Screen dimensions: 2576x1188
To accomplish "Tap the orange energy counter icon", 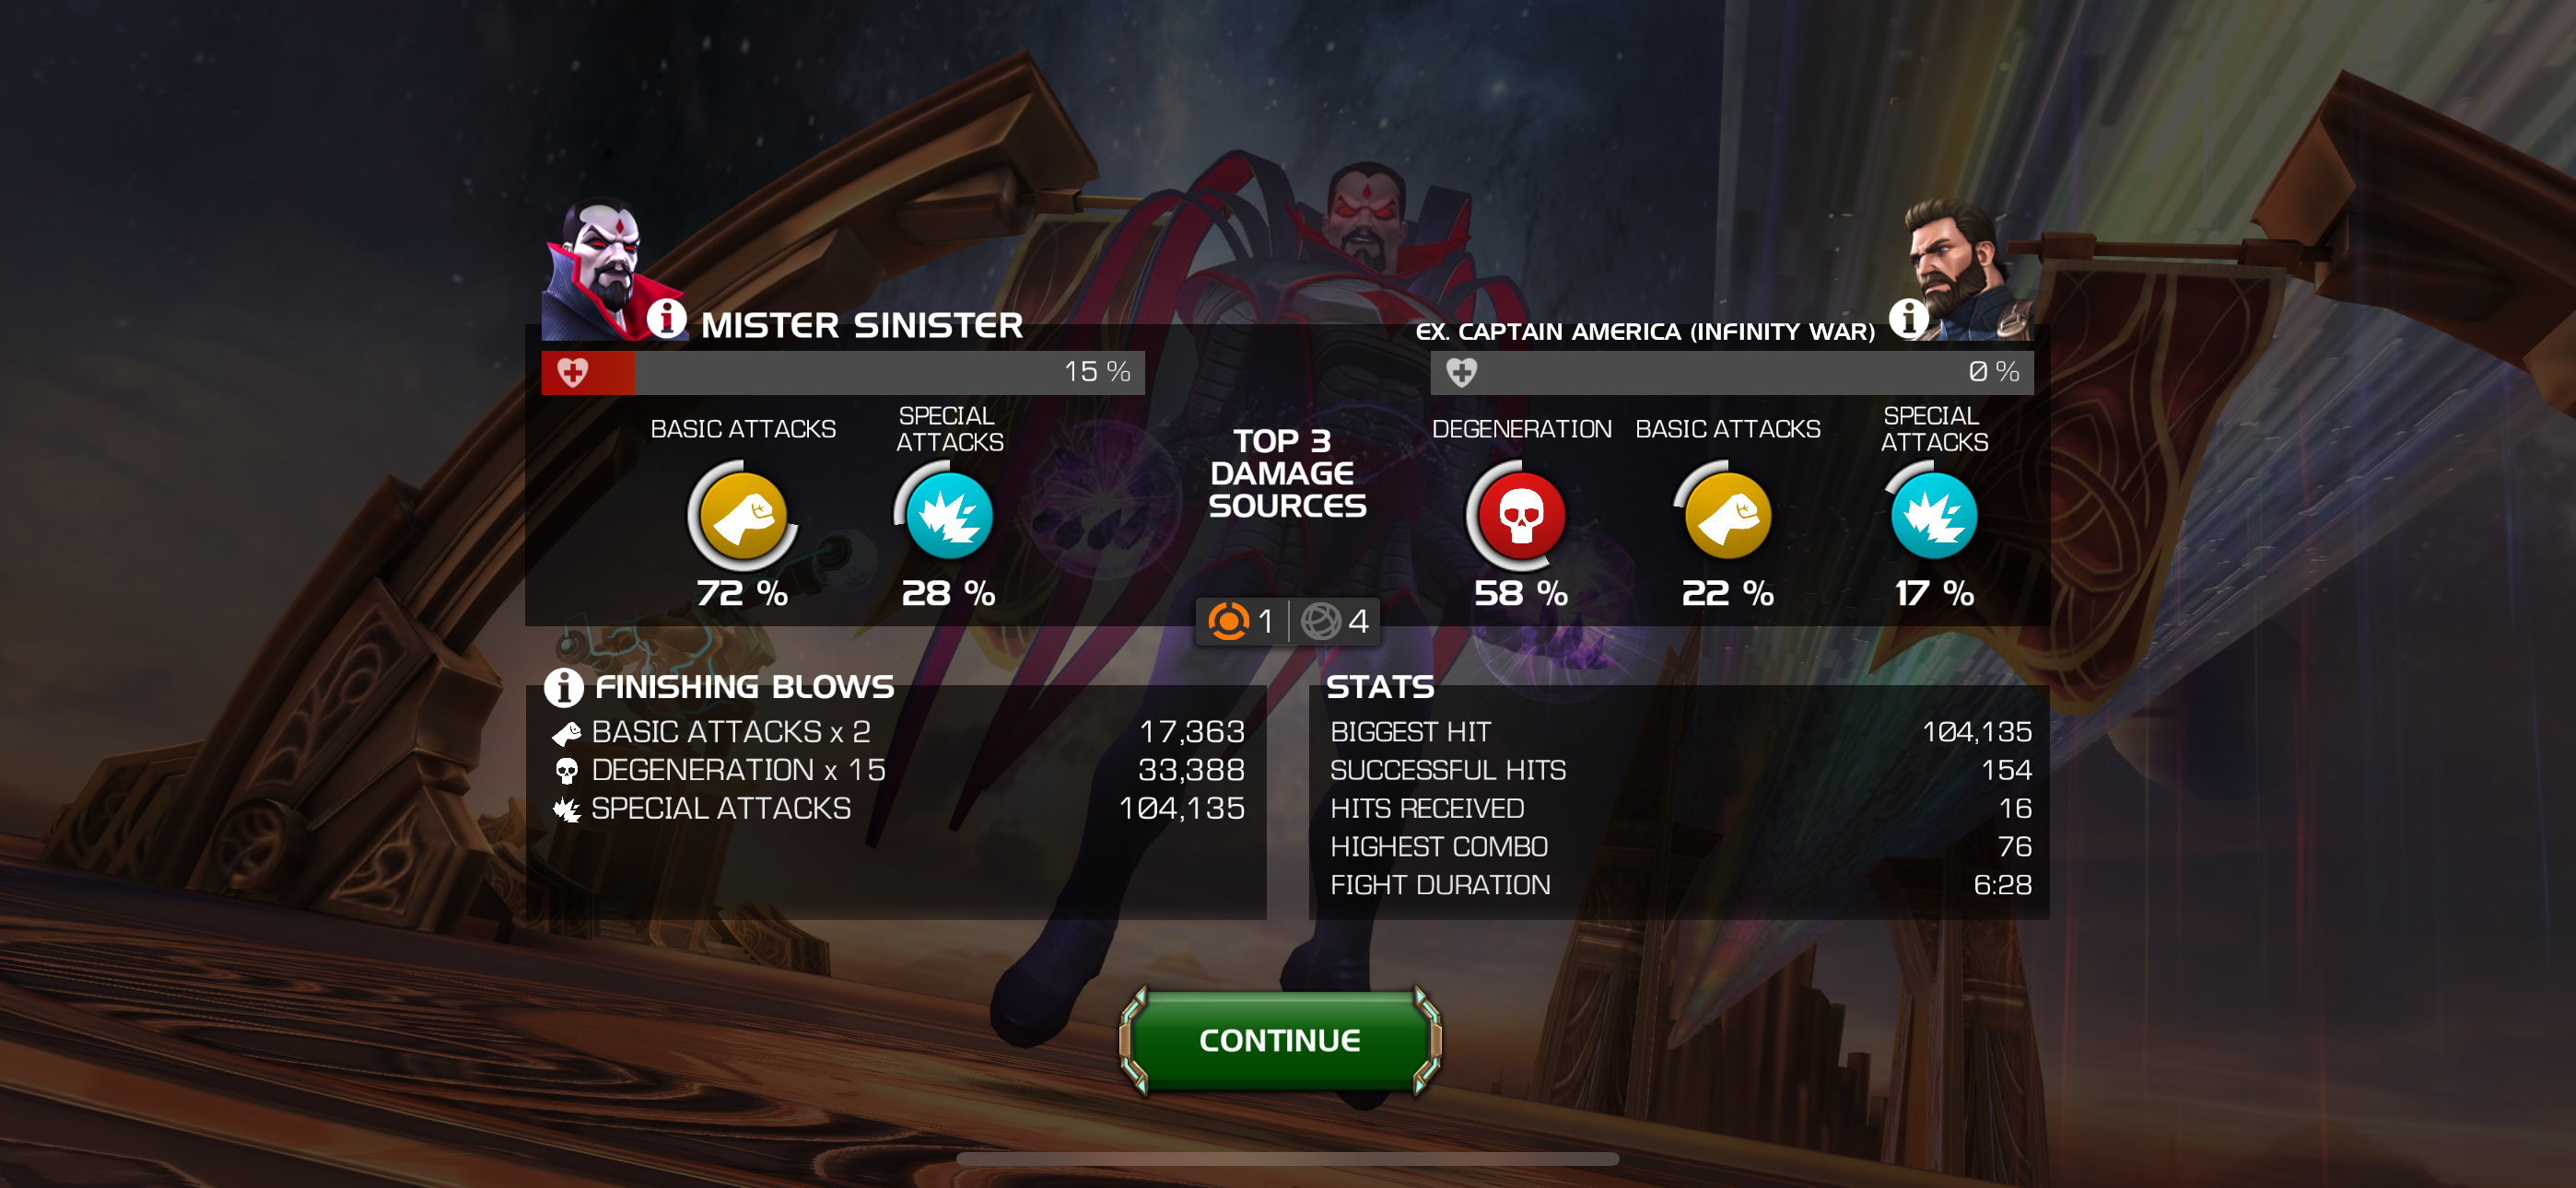I will coord(1228,621).
